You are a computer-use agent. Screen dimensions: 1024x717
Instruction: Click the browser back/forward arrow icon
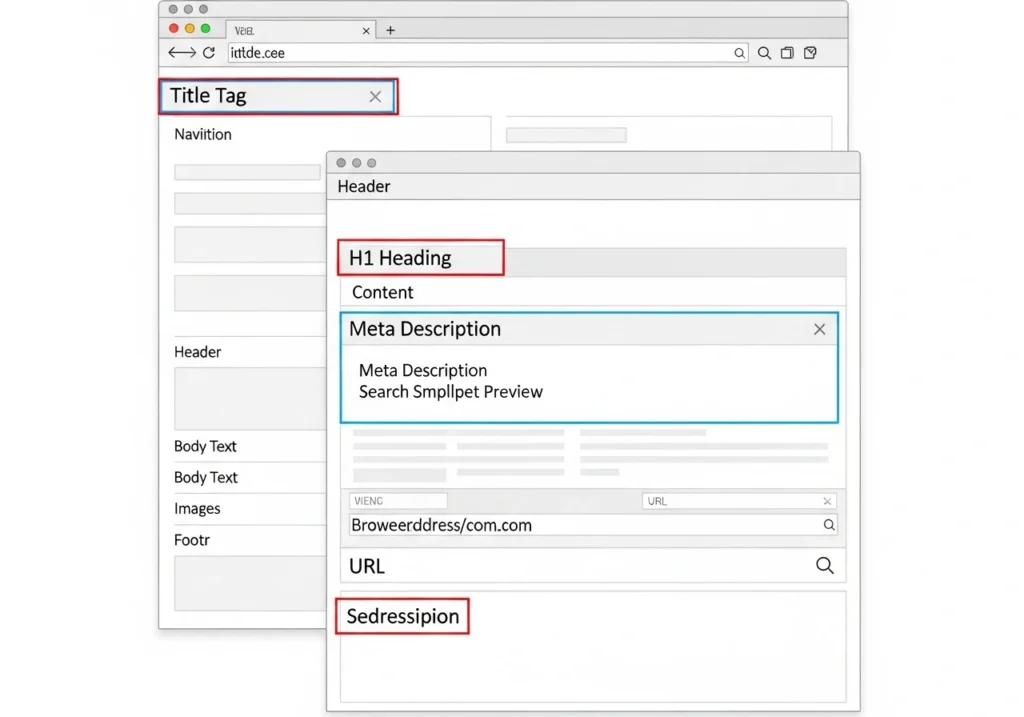click(182, 53)
